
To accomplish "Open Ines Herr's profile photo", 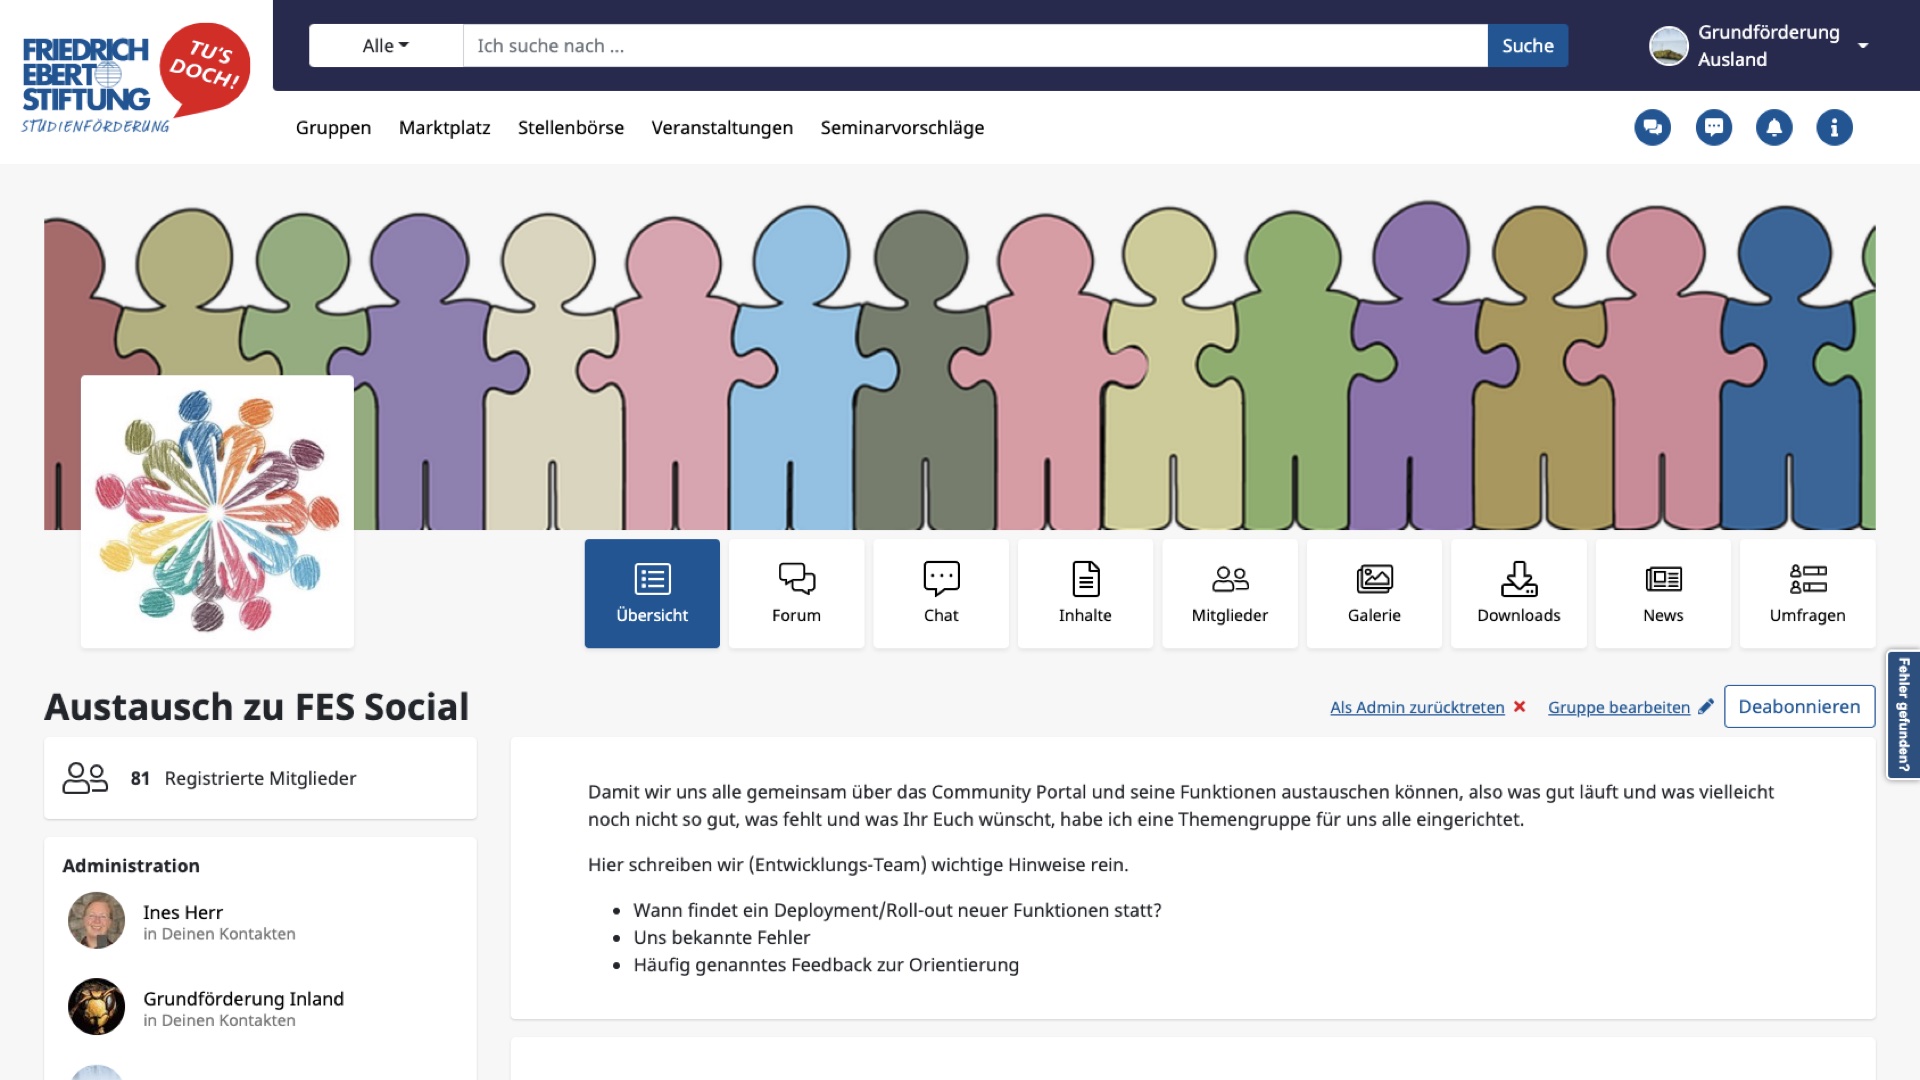I will point(96,921).
